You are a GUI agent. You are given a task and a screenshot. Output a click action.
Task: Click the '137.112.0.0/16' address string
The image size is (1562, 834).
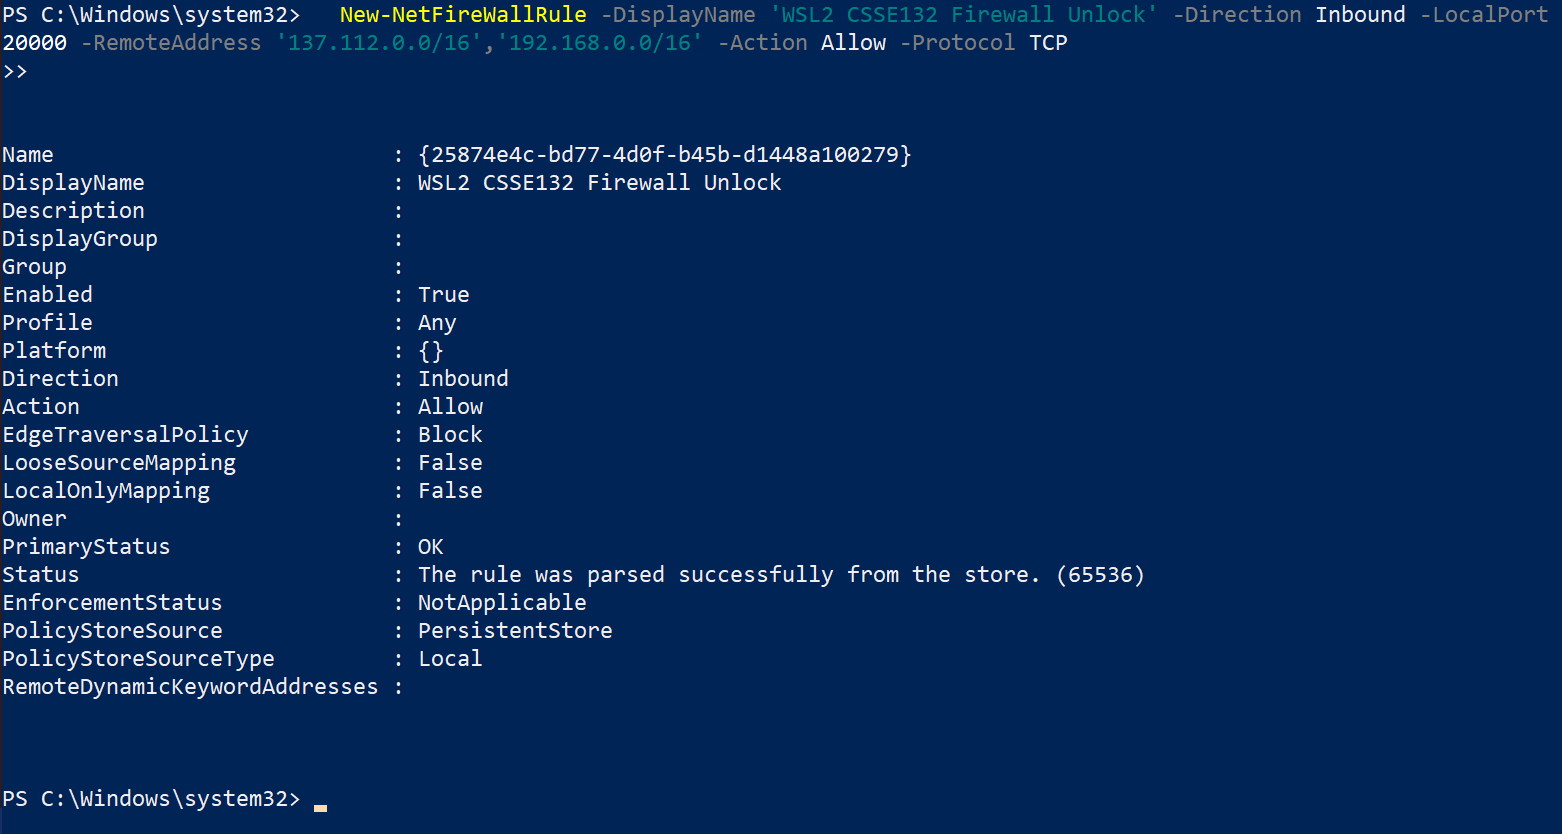click(x=379, y=43)
